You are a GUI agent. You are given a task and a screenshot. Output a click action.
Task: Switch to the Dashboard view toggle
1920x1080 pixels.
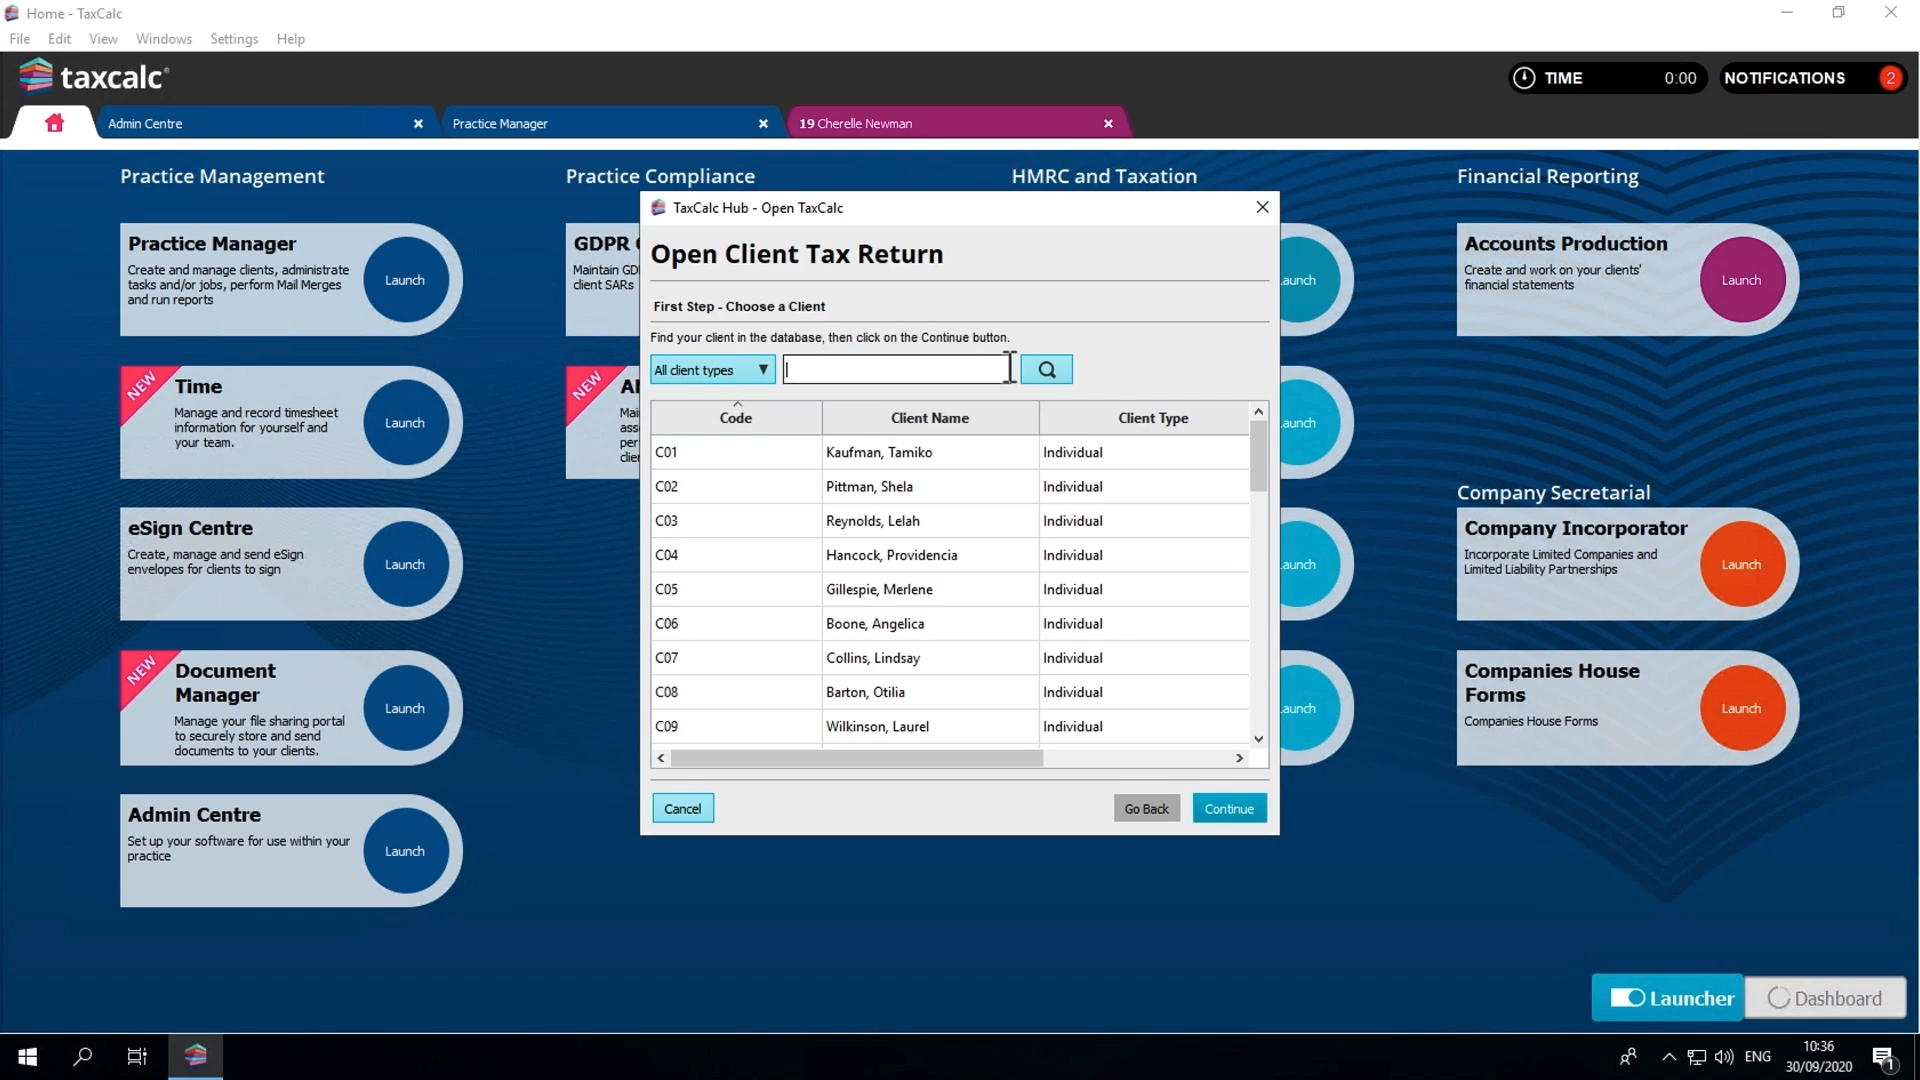point(1825,998)
